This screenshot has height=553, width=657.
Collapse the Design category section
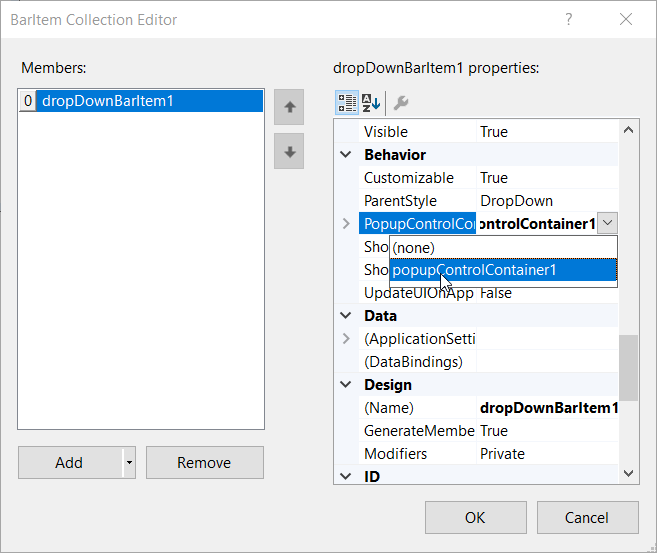346,385
